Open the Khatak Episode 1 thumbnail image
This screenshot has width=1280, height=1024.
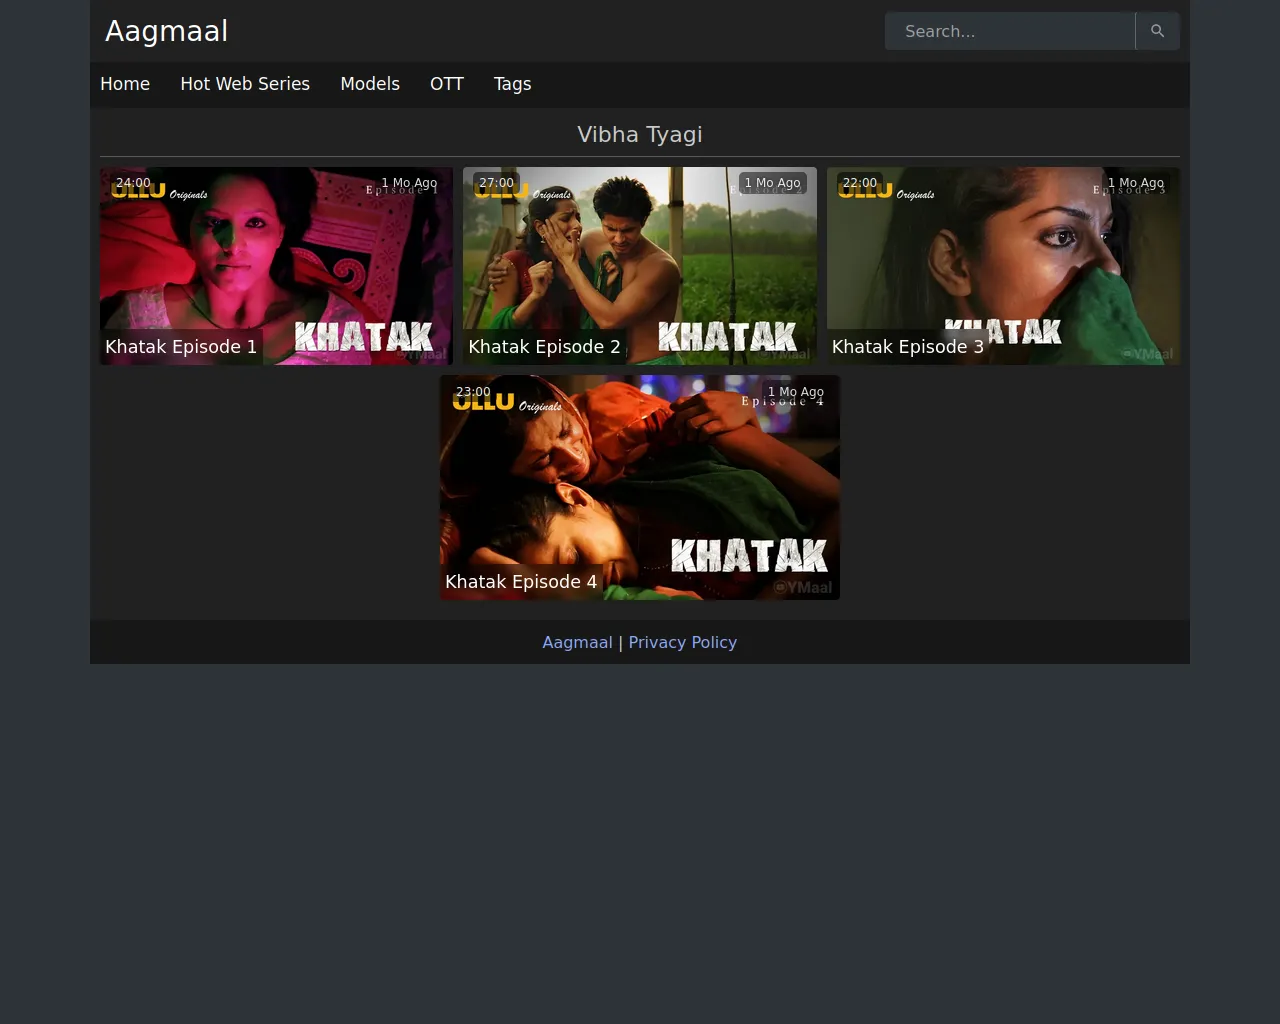[276, 260]
